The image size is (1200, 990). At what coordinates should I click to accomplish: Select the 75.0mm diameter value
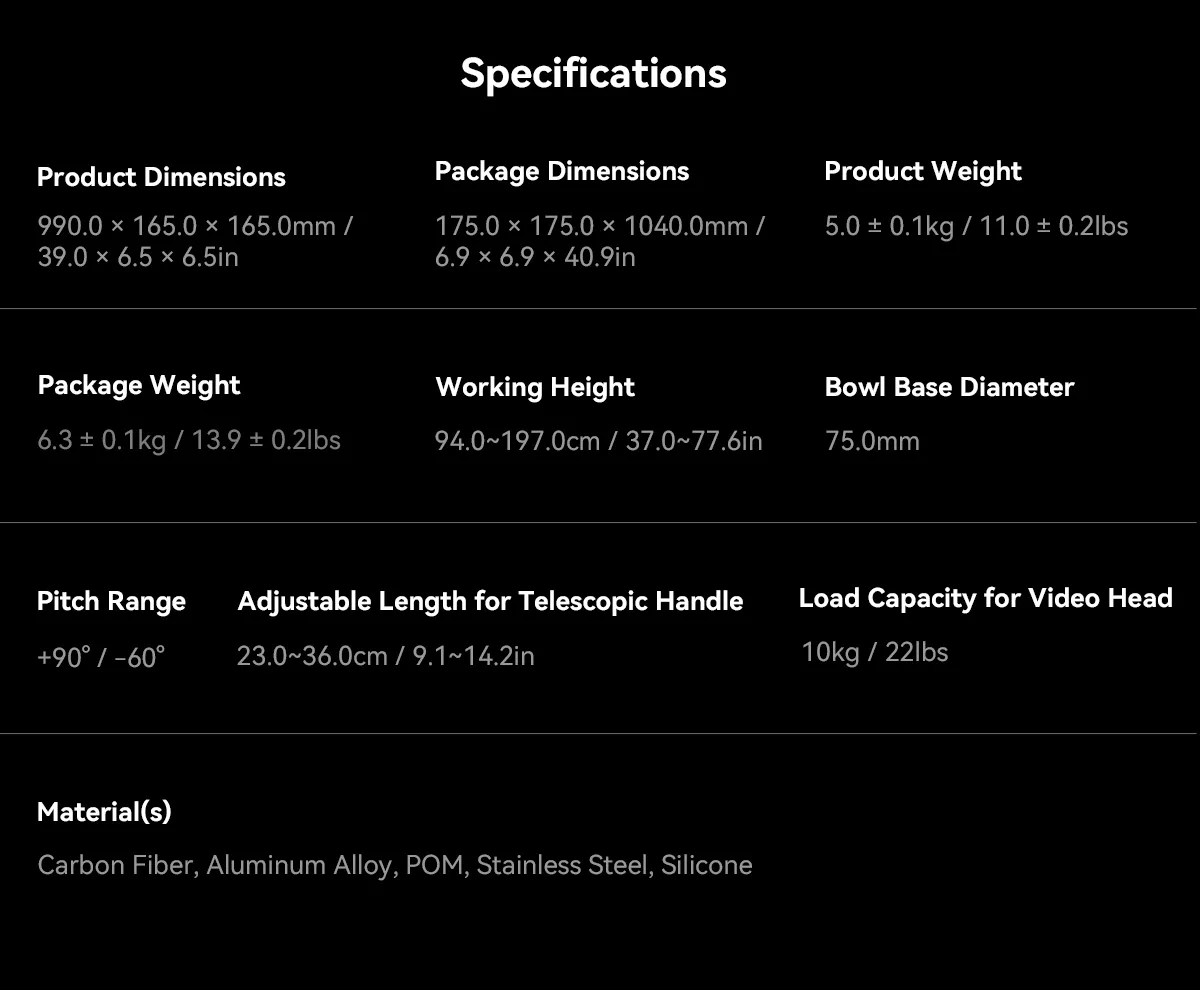coord(872,441)
